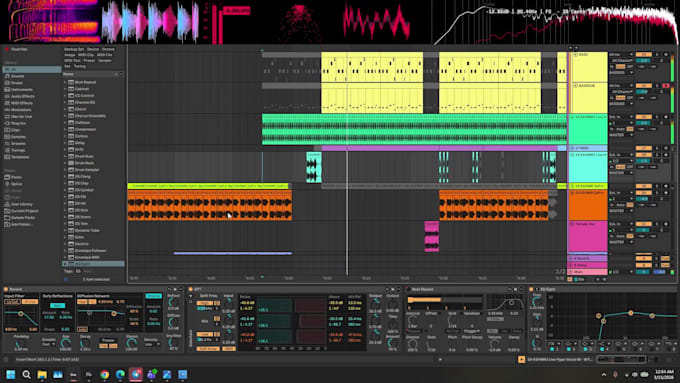The height and width of the screenshot is (383, 680).
Task: Open the Drums category in browser
Action: [17, 83]
